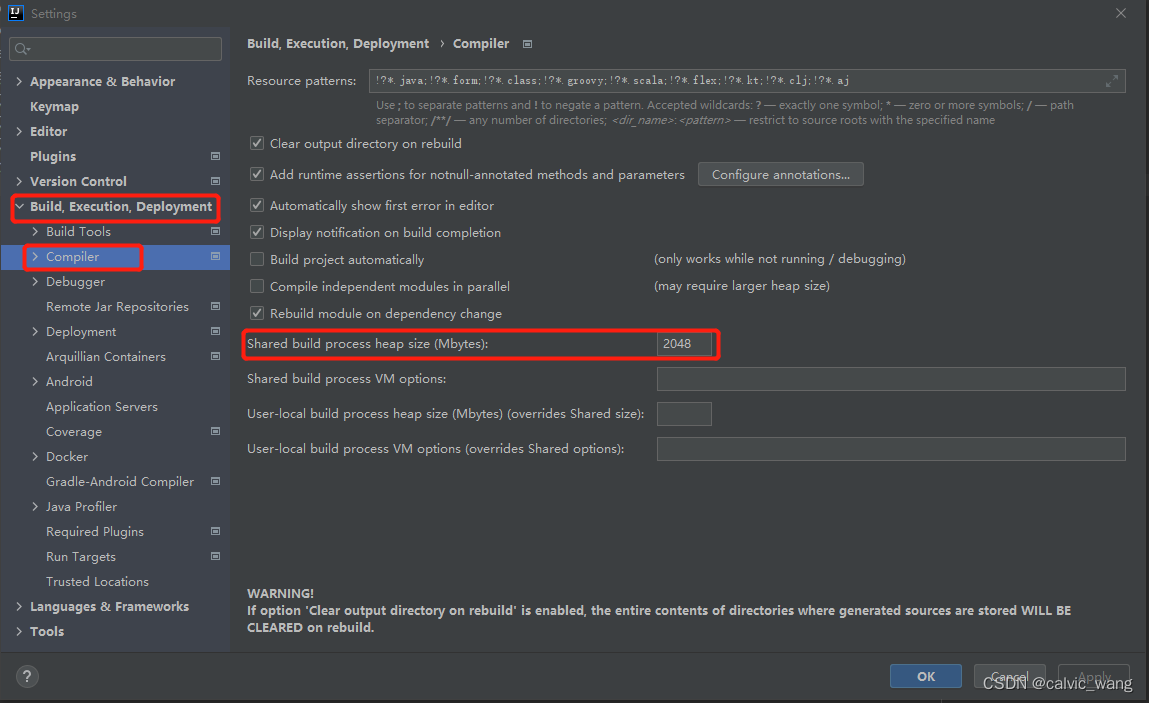1149x703 pixels.
Task: Click the Shared build process VM options field
Action: tap(890, 379)
